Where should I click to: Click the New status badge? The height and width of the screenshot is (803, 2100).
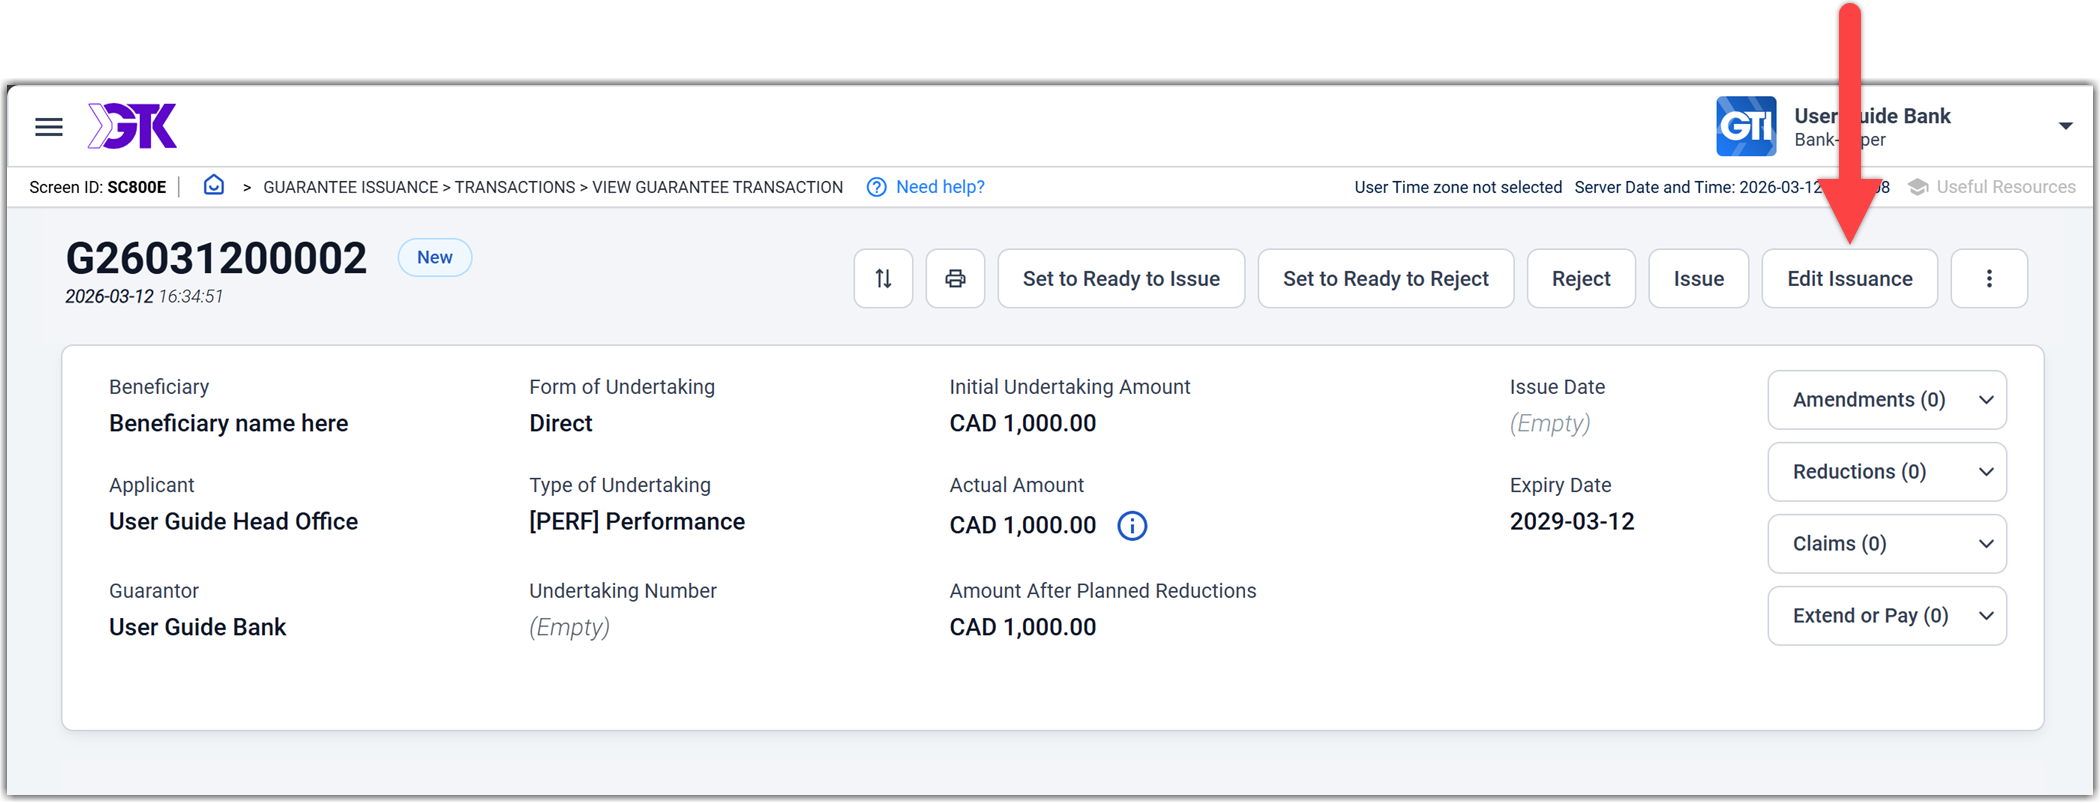point(435,258)
